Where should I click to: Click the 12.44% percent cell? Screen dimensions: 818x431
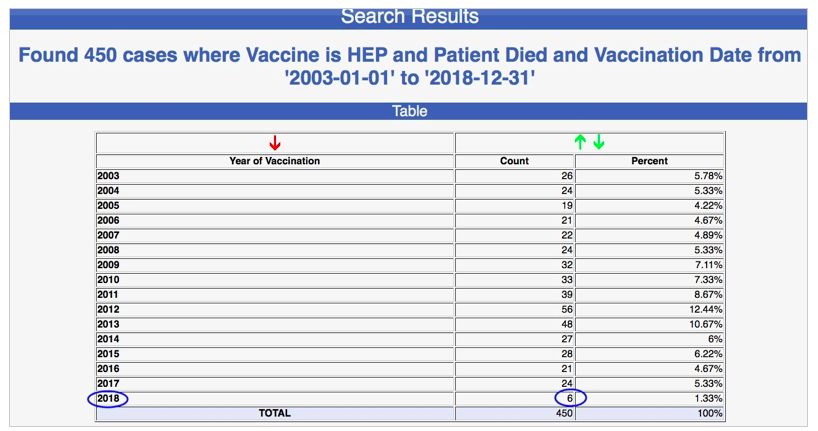coord(703,310)
